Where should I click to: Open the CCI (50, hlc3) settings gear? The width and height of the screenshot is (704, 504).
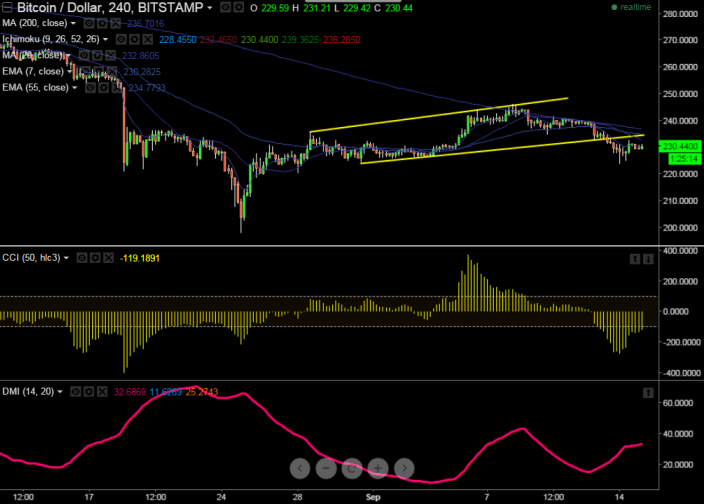(x=95, y=258)
